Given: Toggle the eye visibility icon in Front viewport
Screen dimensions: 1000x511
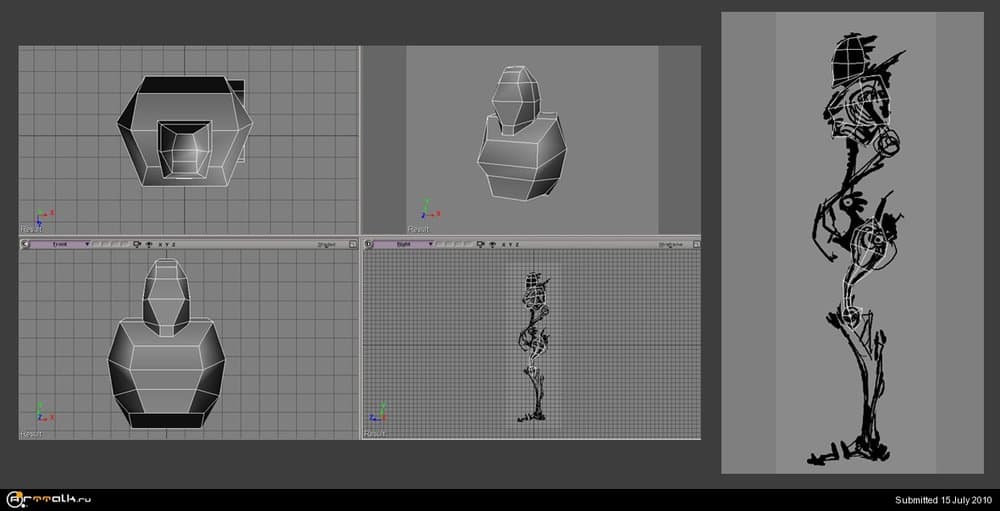Looking at the screenshot, I should (149, 244).
